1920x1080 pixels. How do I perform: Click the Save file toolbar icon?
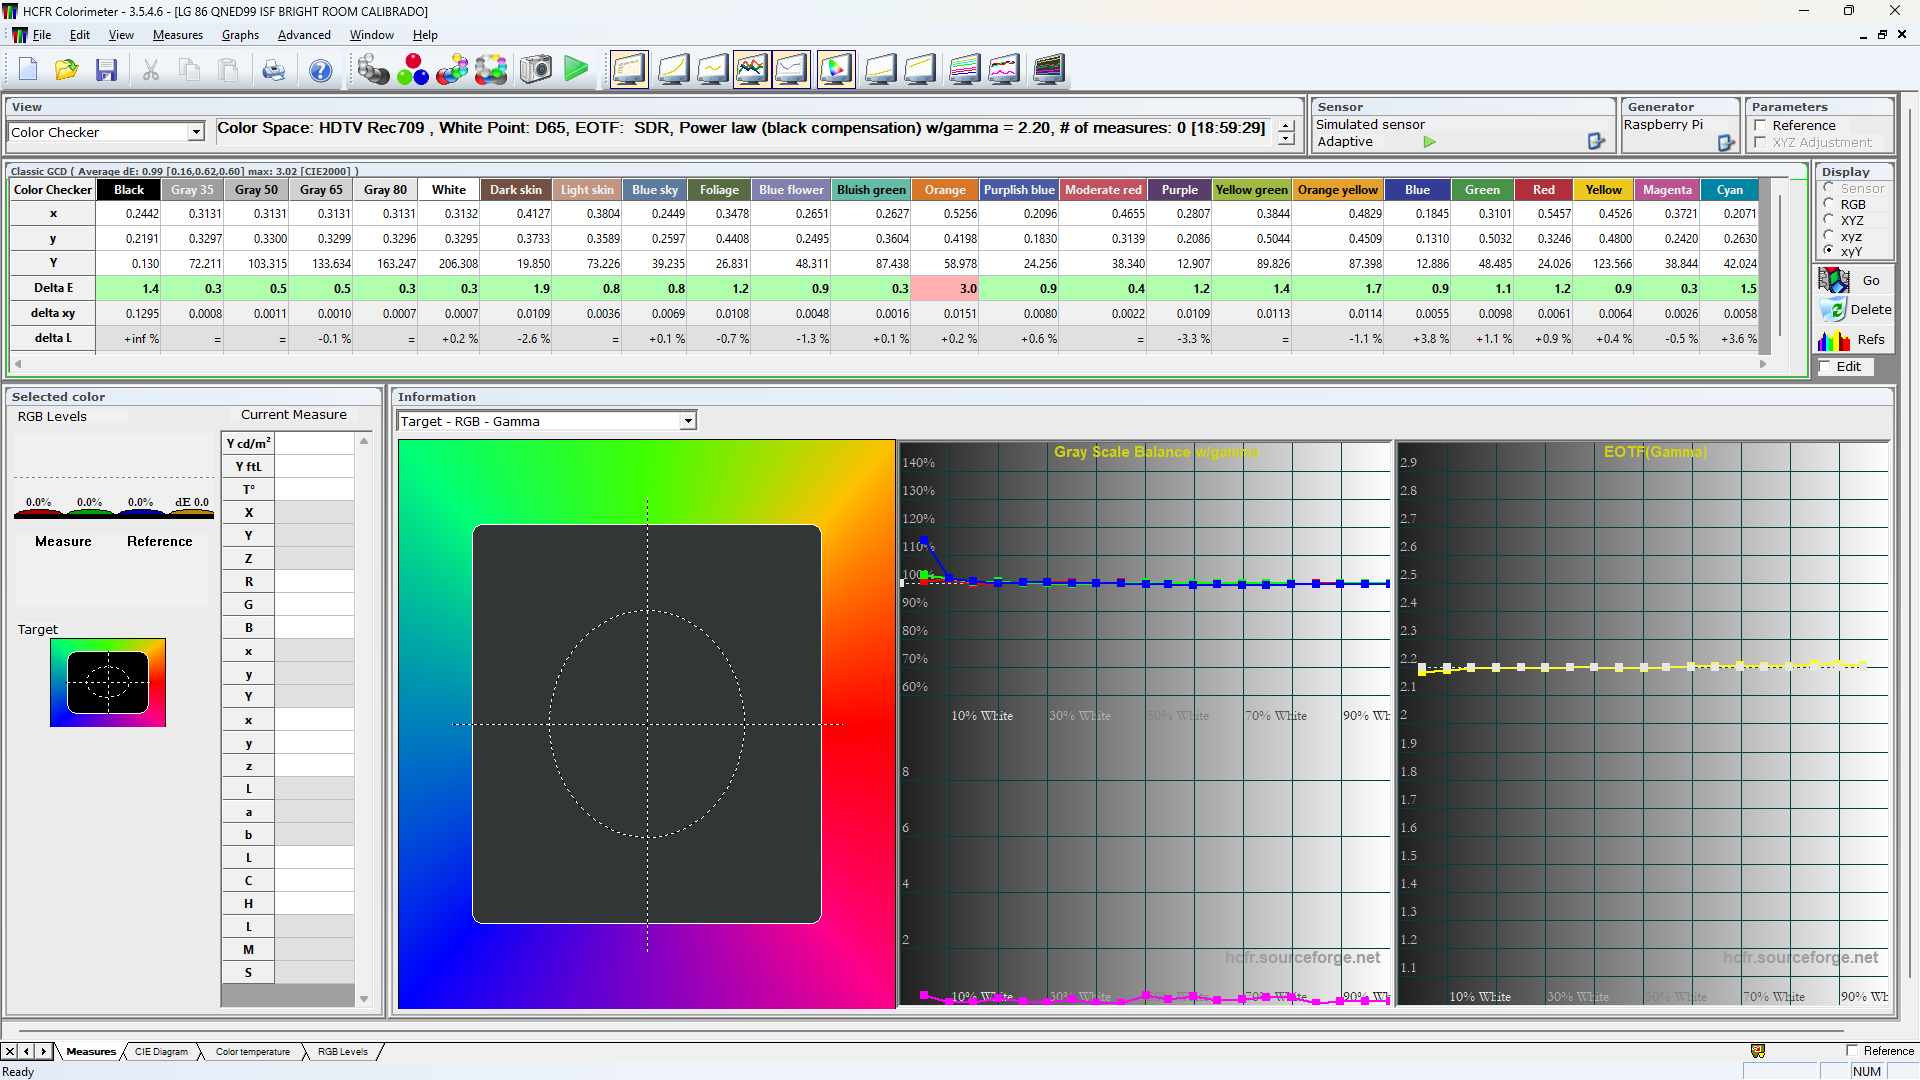pyautogui.click(x=106, y=70)
